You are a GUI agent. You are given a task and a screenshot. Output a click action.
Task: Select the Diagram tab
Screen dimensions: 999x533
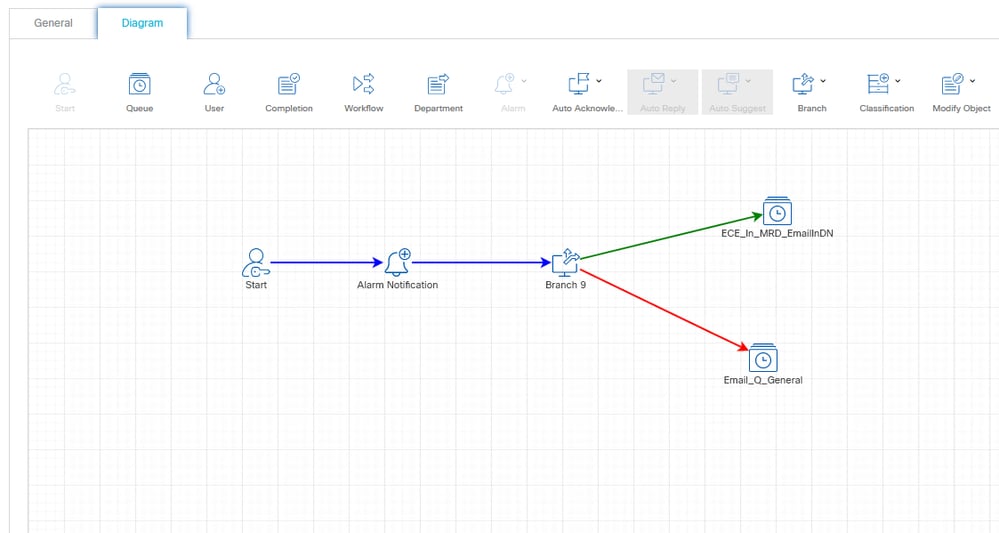click(x=142, y=23)
